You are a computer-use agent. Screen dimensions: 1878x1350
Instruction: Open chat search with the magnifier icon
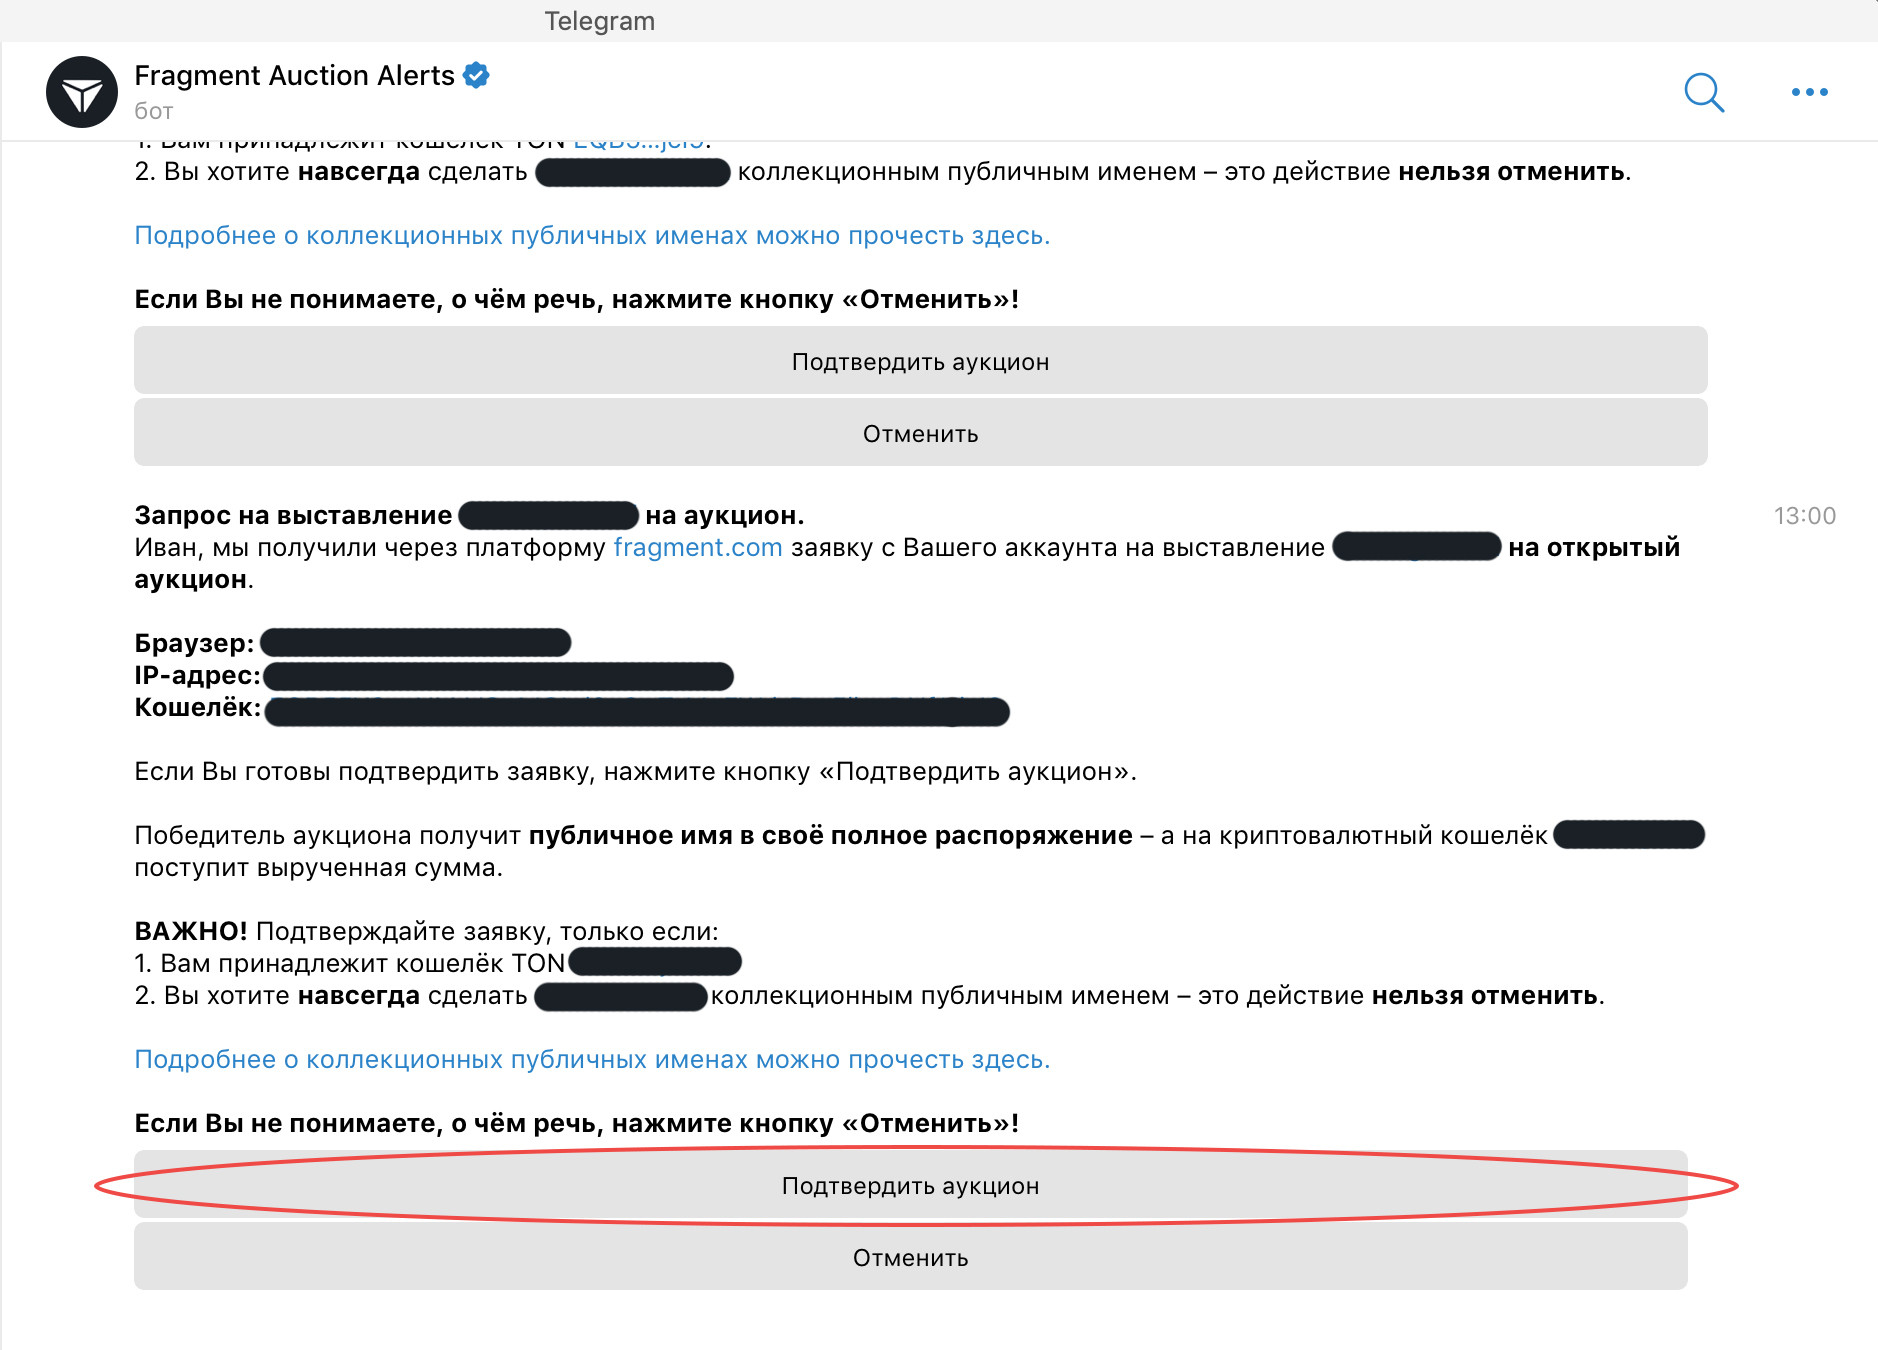(x=1704, y=92)
